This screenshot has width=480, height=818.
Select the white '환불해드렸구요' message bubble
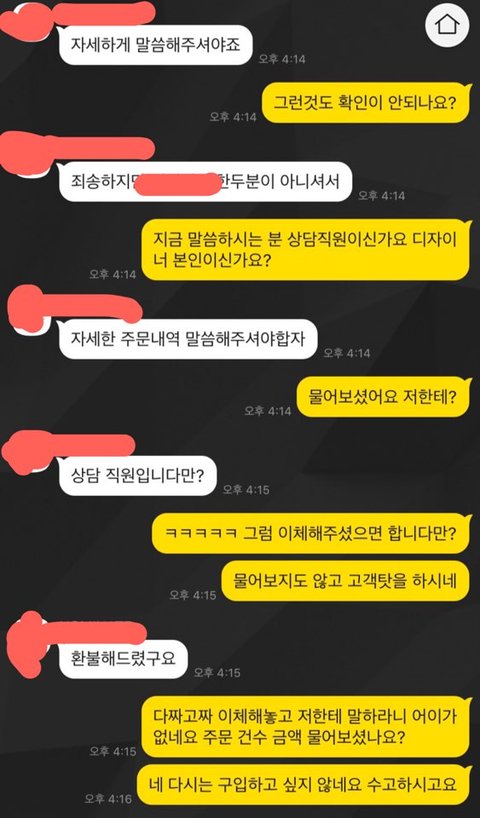coord(123,659)
